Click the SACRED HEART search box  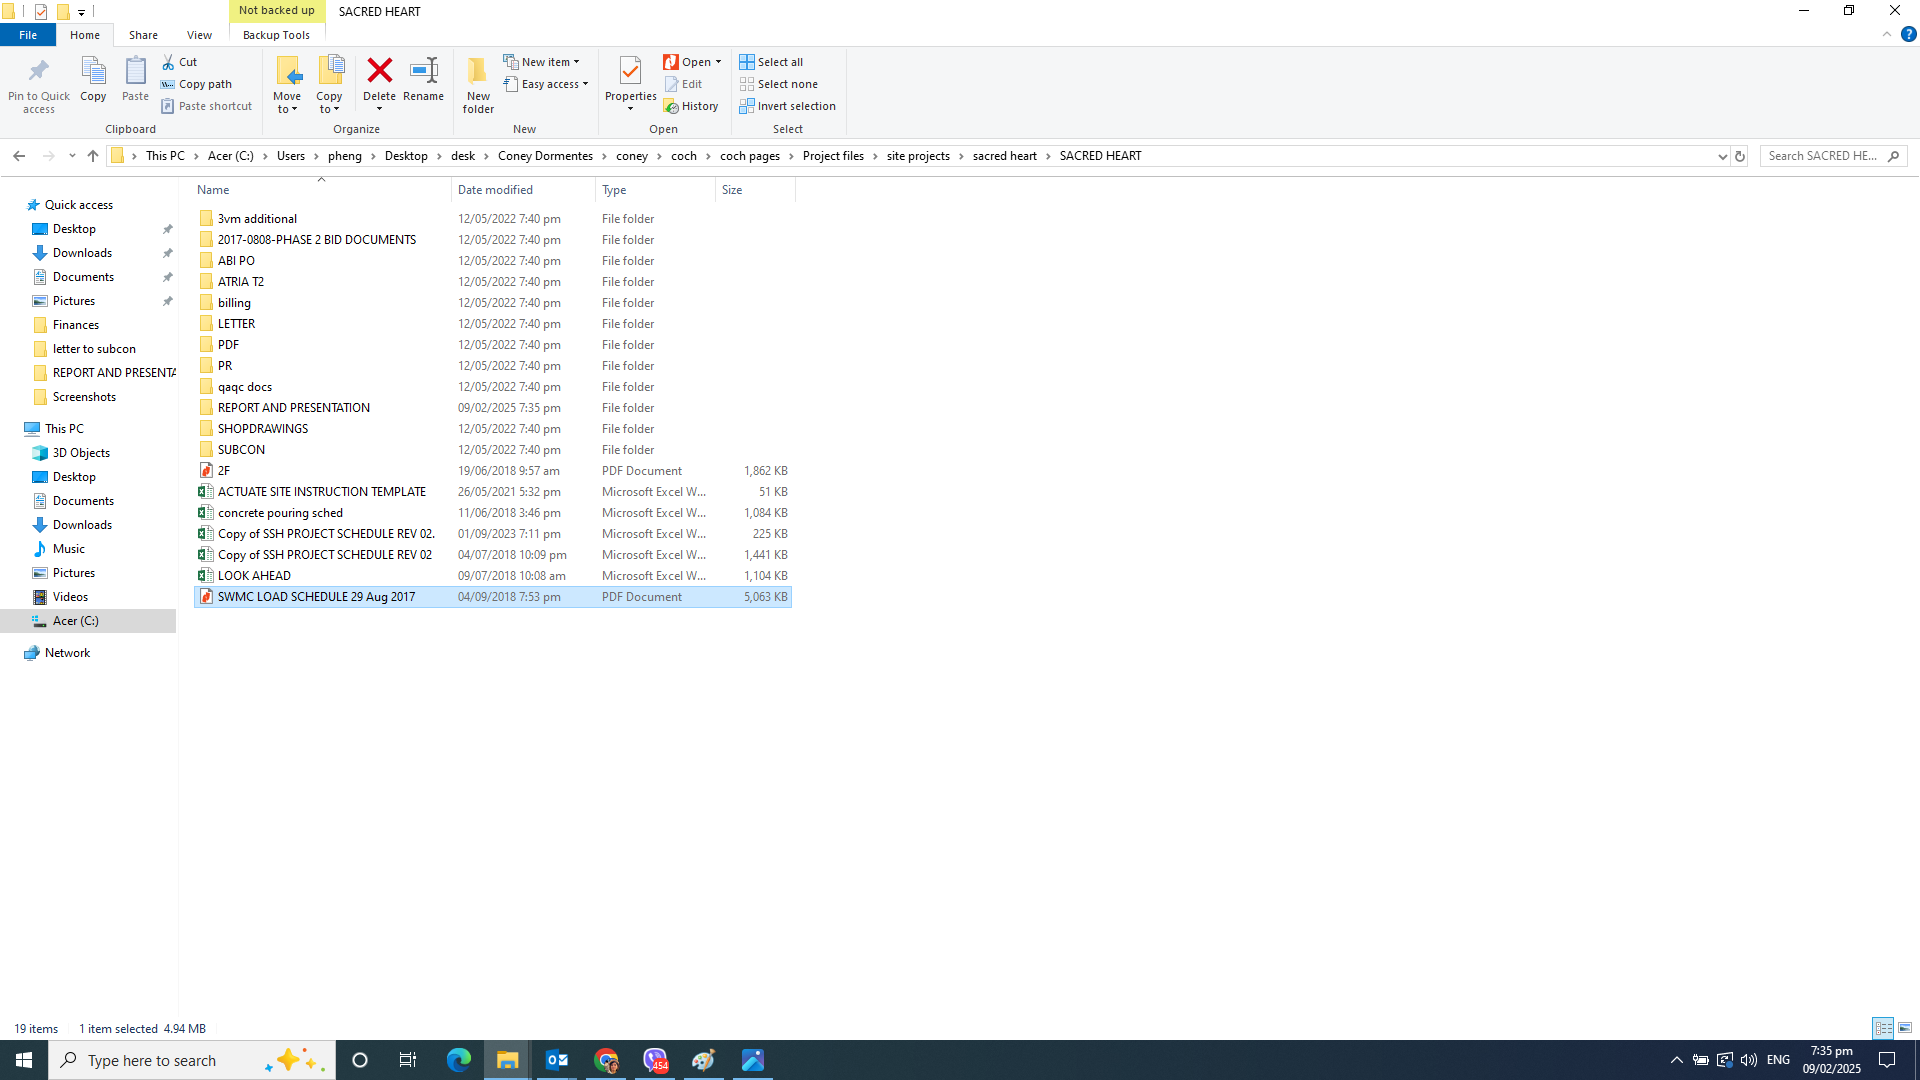point(1830,156)
